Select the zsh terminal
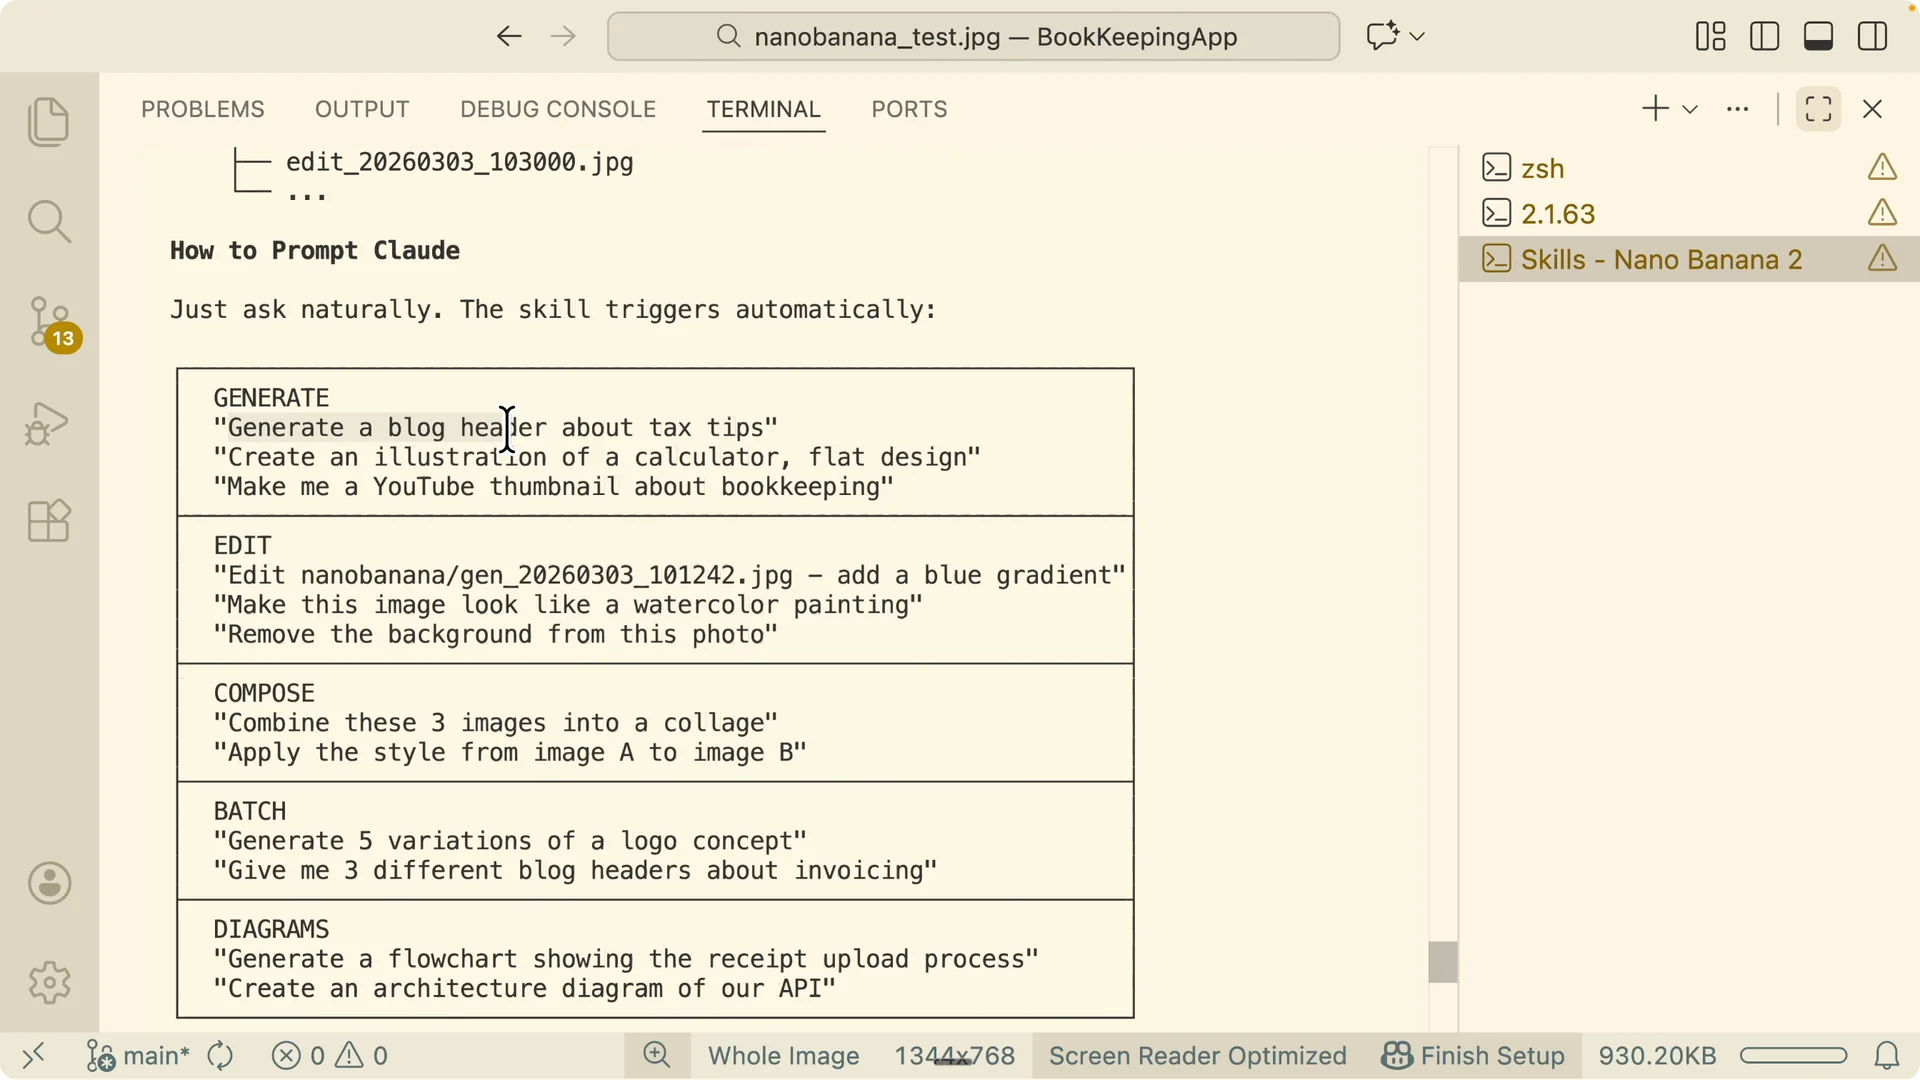 pos(1689,168)
